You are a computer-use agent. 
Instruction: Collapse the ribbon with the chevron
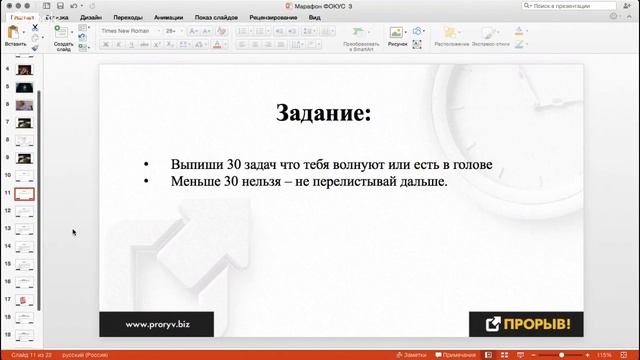629,16
